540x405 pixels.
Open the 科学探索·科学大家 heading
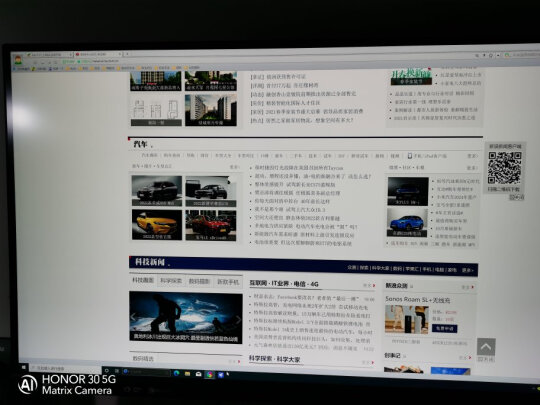[x=274, y=359]
